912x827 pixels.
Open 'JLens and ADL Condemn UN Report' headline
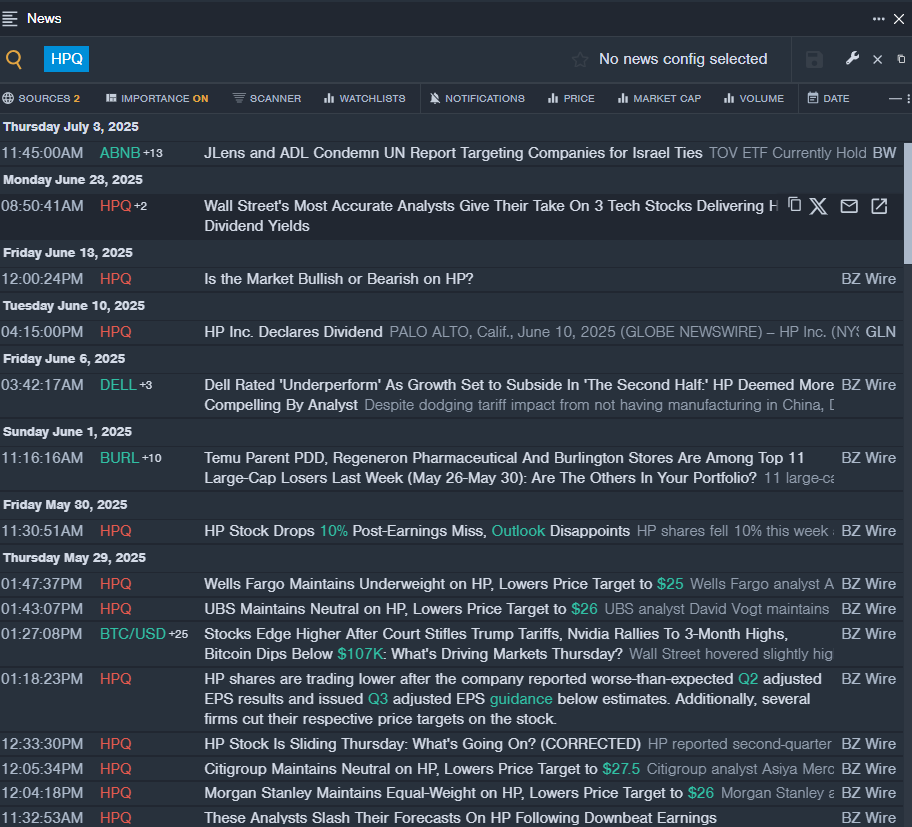tap(453, 153)
